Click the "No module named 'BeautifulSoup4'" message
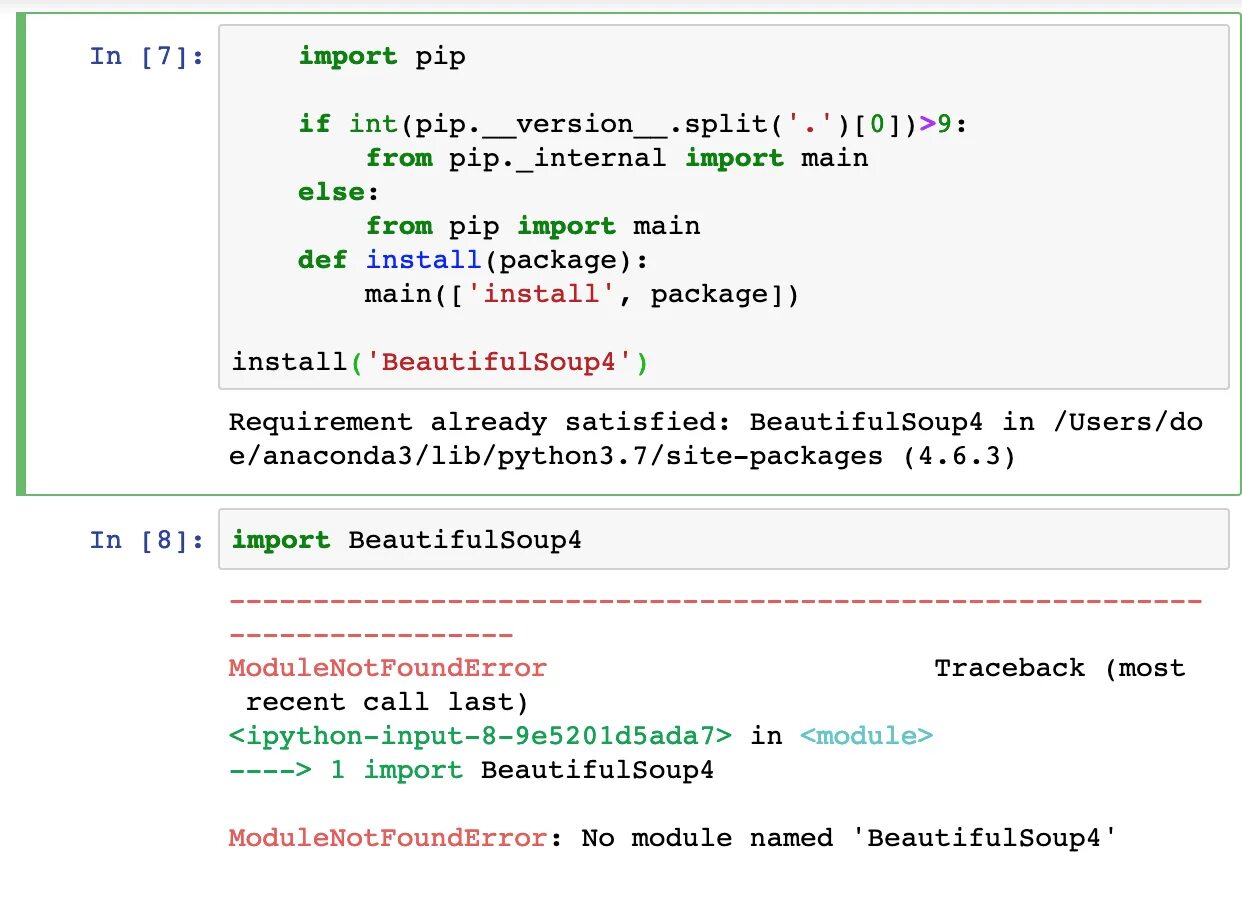1242x898 pixels. click(848, 838)
